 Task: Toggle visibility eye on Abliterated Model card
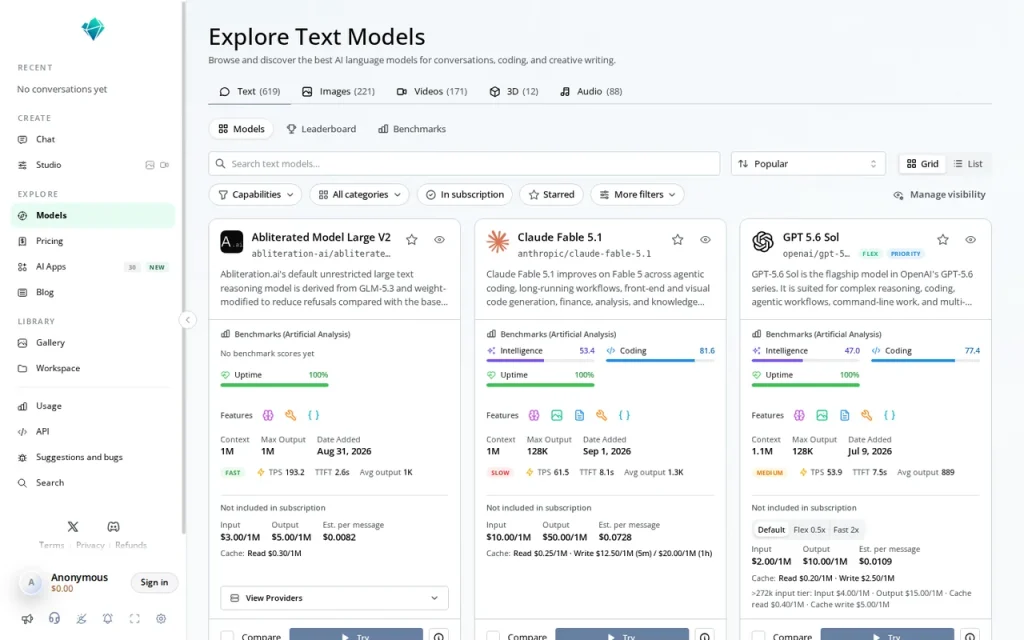point(440,240)
